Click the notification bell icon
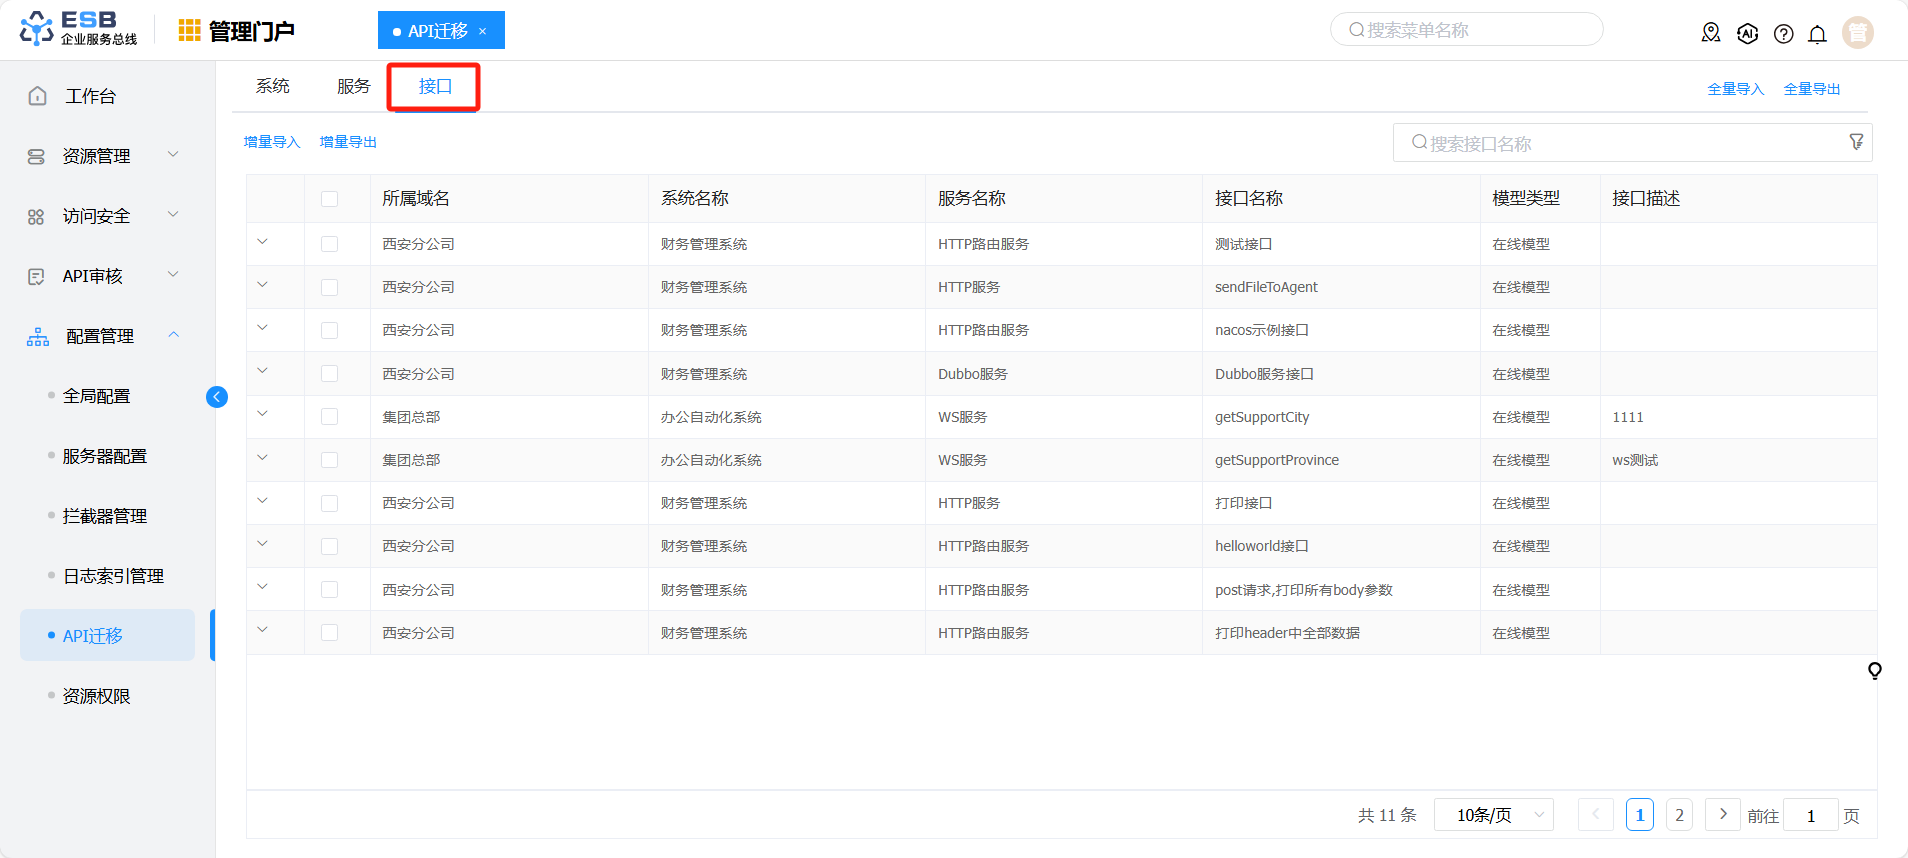Viewport: 1908px width, 858px height. (1817, 34)
